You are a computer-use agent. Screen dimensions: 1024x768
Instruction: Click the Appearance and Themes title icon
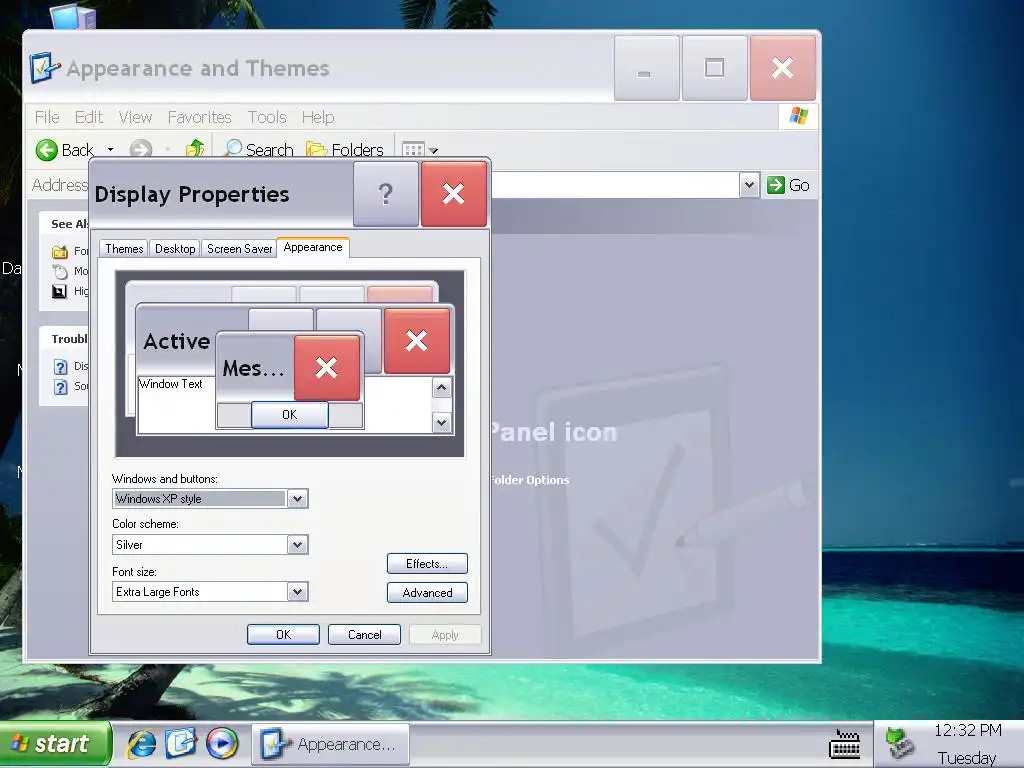click(x=45, y=68)
